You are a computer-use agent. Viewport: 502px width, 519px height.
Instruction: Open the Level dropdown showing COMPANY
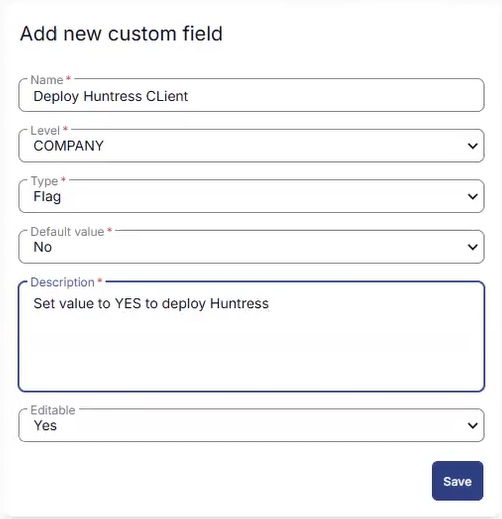coord(251,146)
